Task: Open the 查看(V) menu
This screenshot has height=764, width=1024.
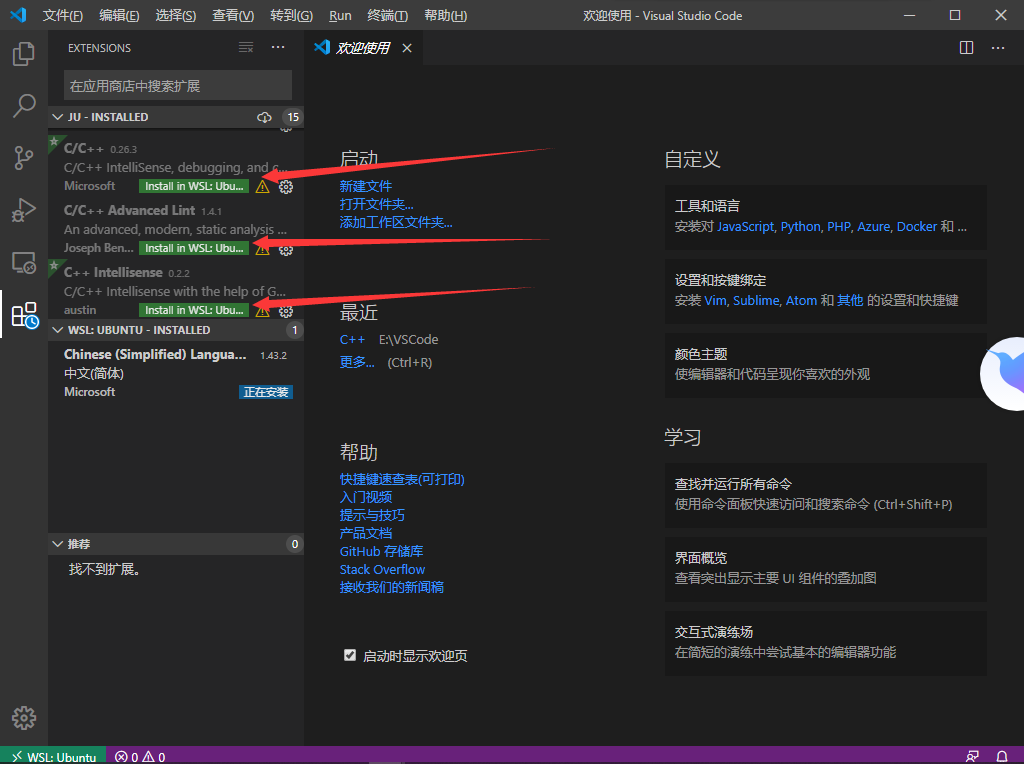Action: pyautogui.click(x=233, y=15)
